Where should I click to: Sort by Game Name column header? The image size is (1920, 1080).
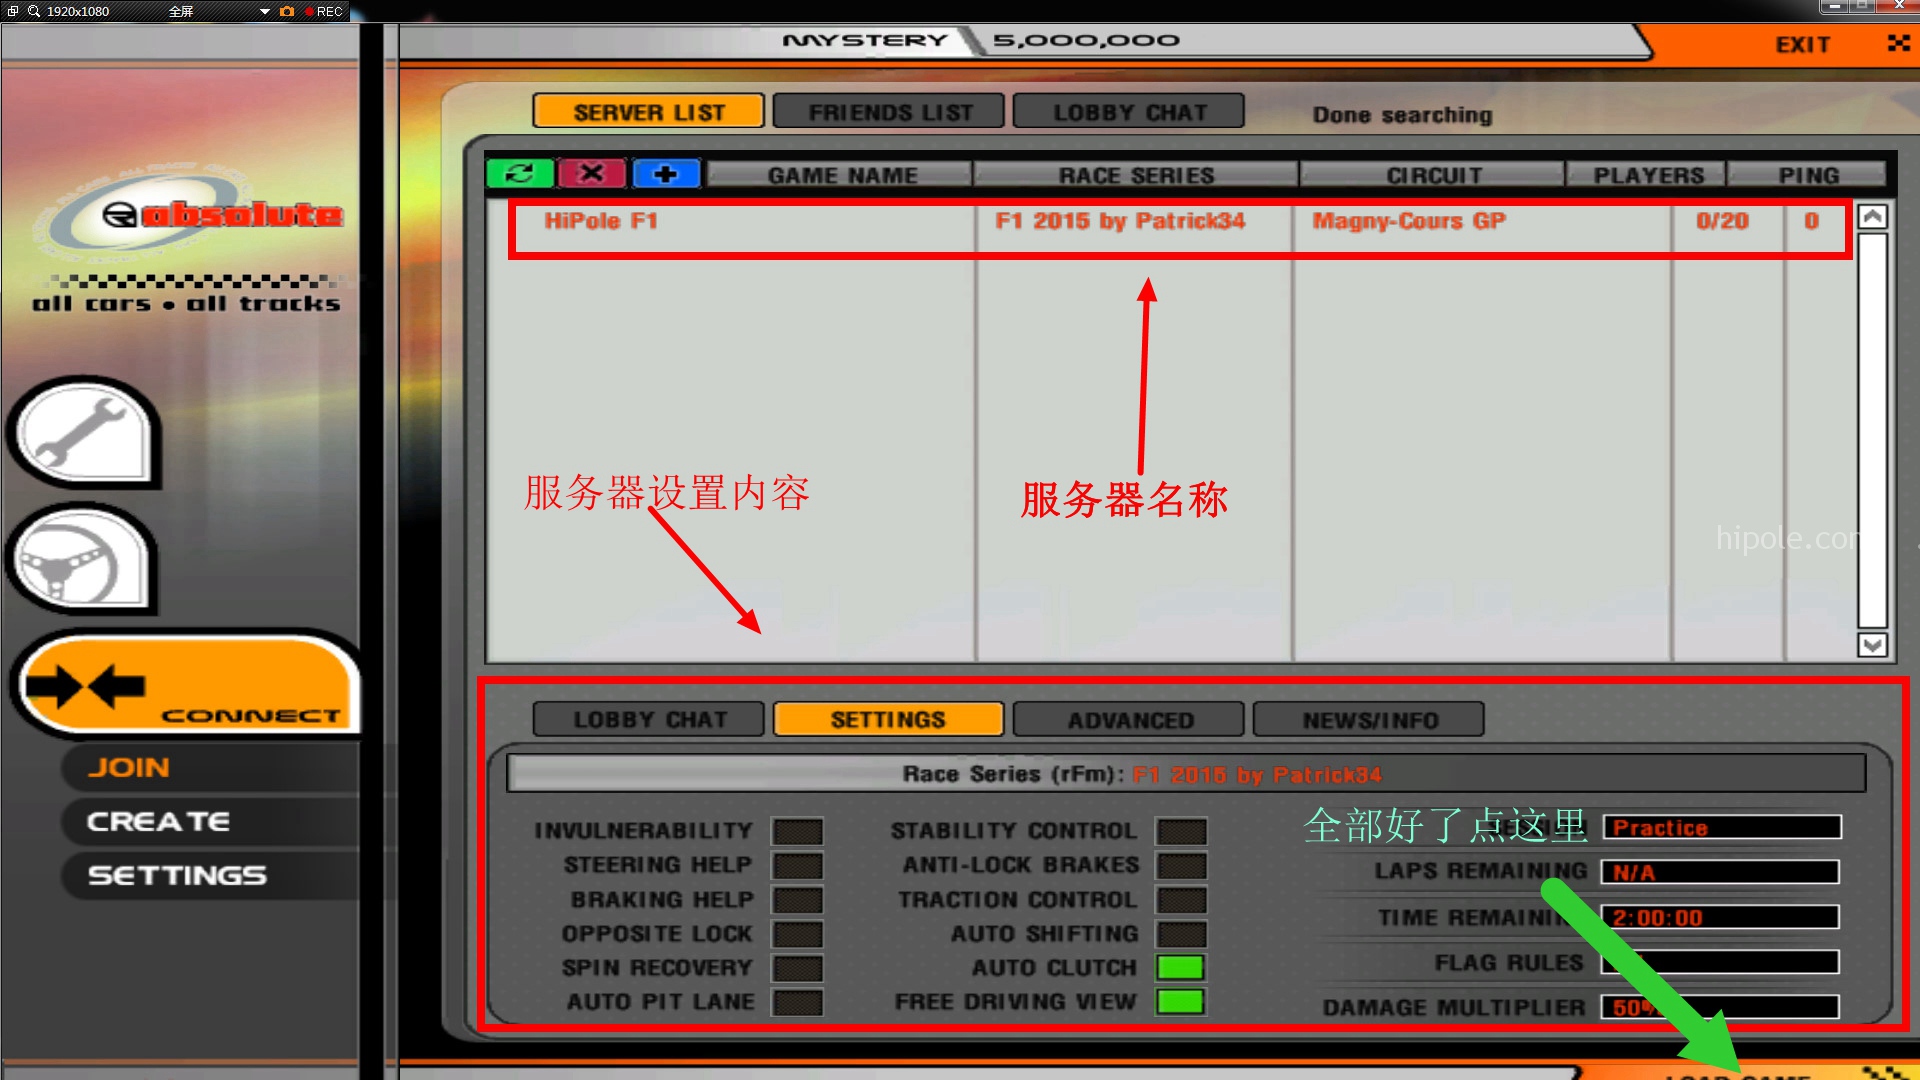(x=842, y=175)
